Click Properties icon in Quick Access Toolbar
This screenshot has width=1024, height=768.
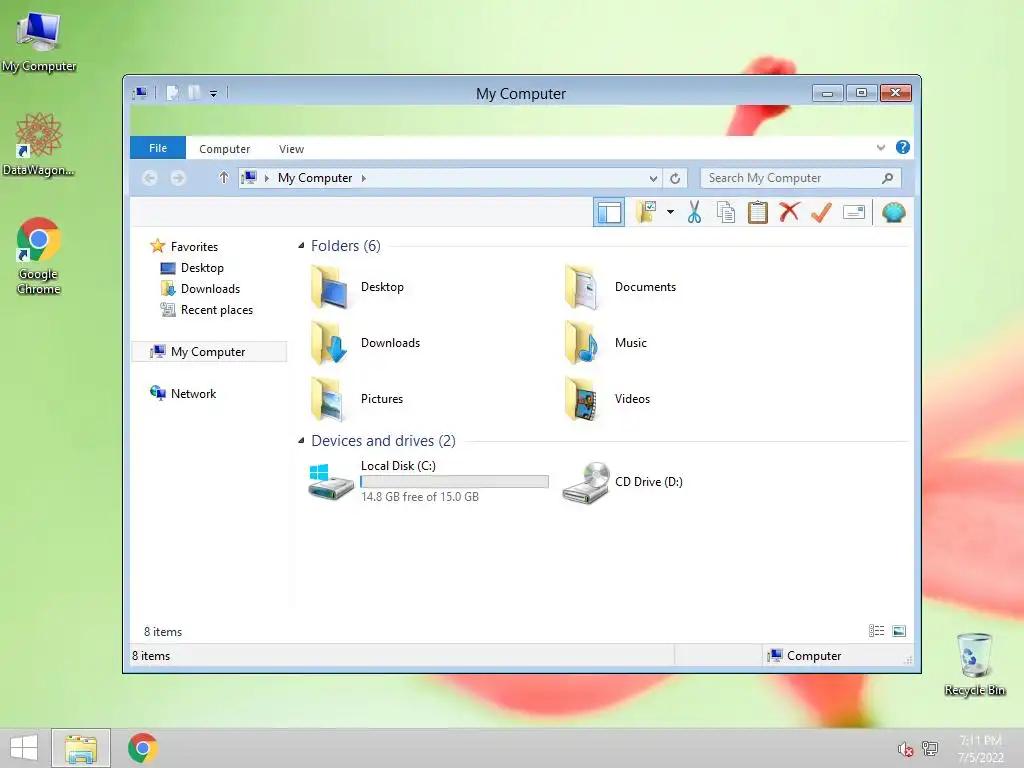tap(172, 93)
